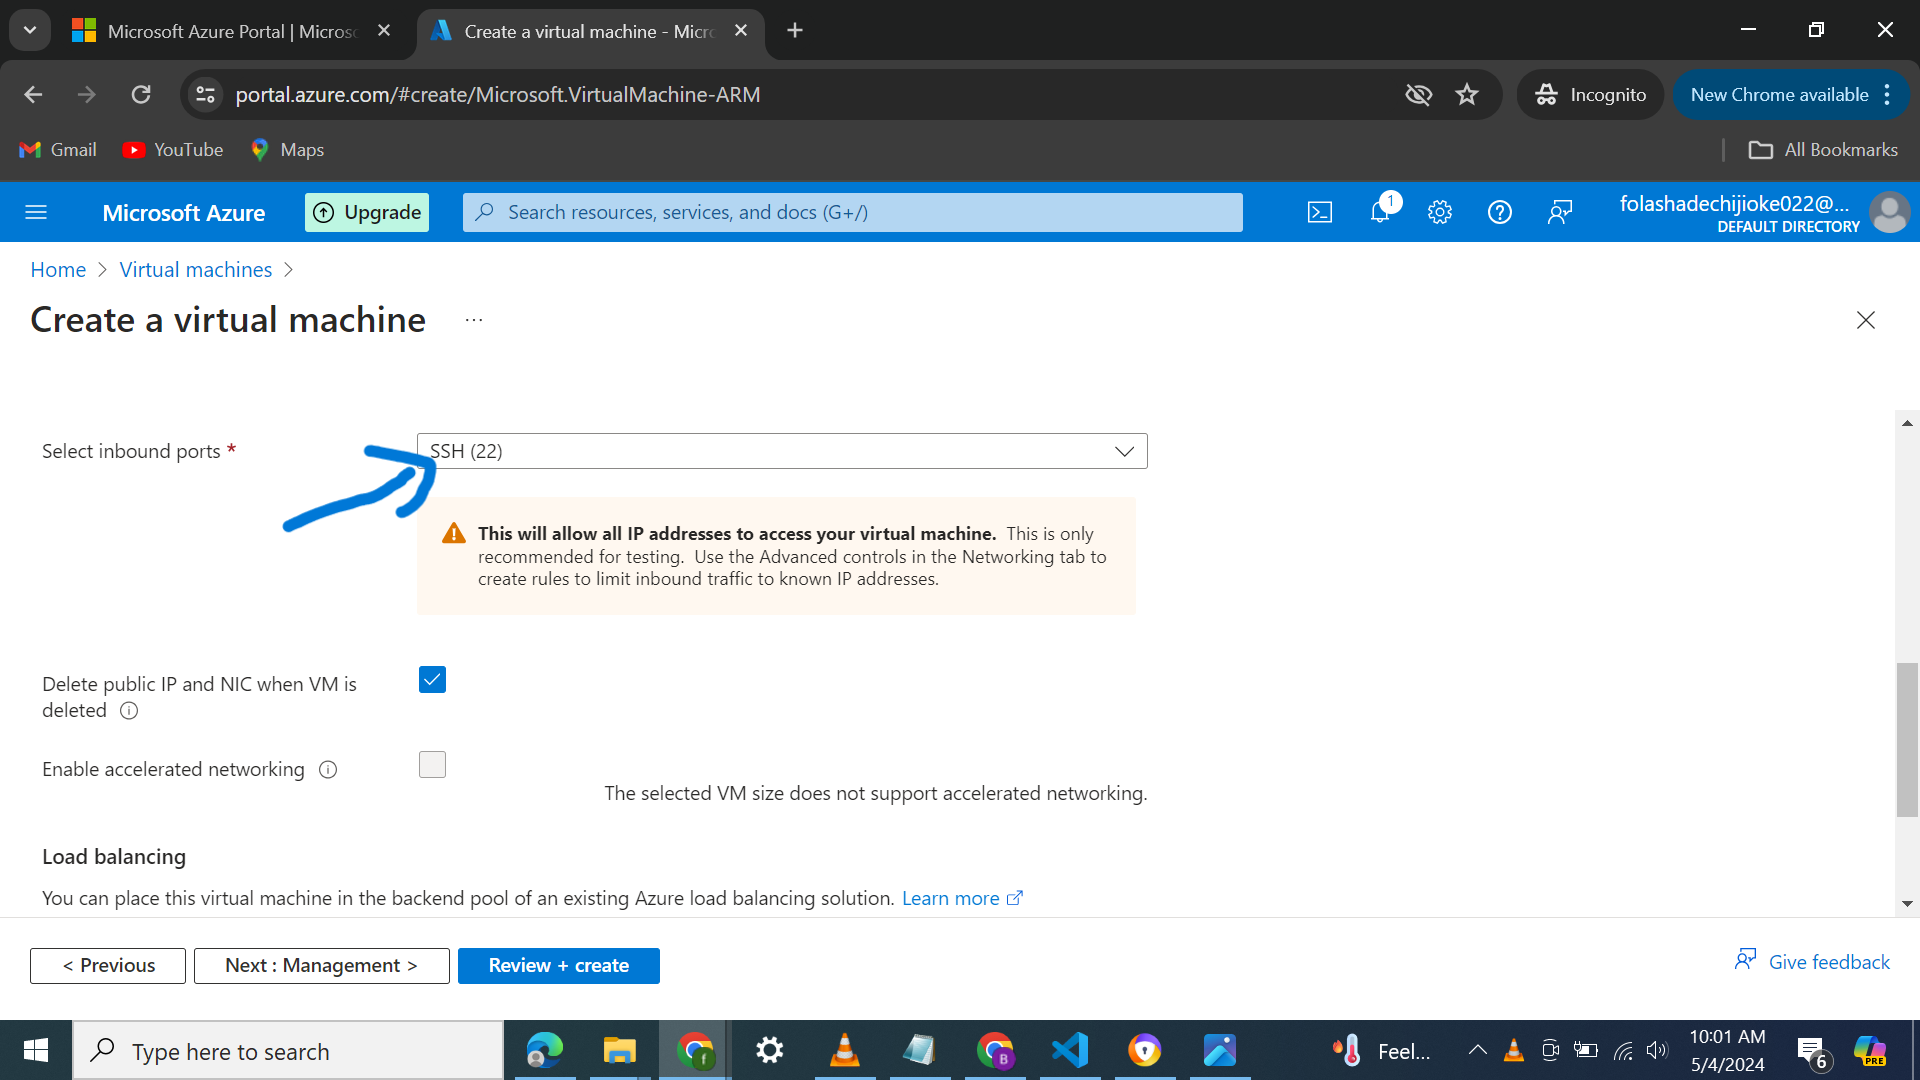Expand the Select inbound ports dropdown
This screenshot has width=1920, height=1080.
point(782,451)
